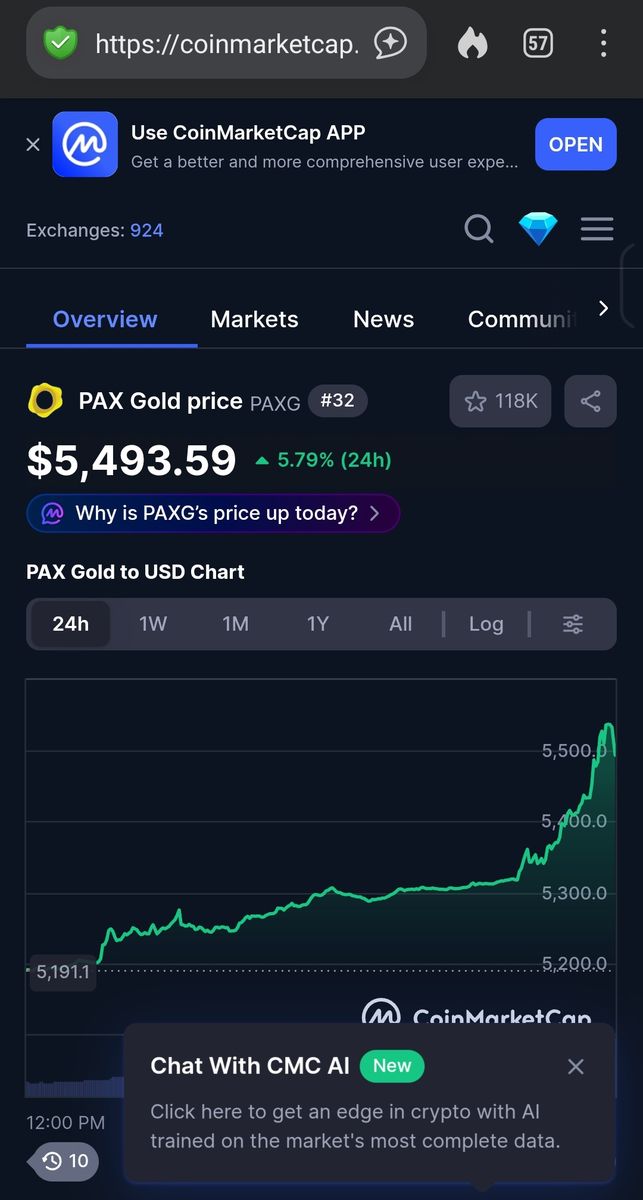Dismiss the Chat With CMC AI popup
The width and height of the screenshot is (643, 1200).
click(575, 1066)
